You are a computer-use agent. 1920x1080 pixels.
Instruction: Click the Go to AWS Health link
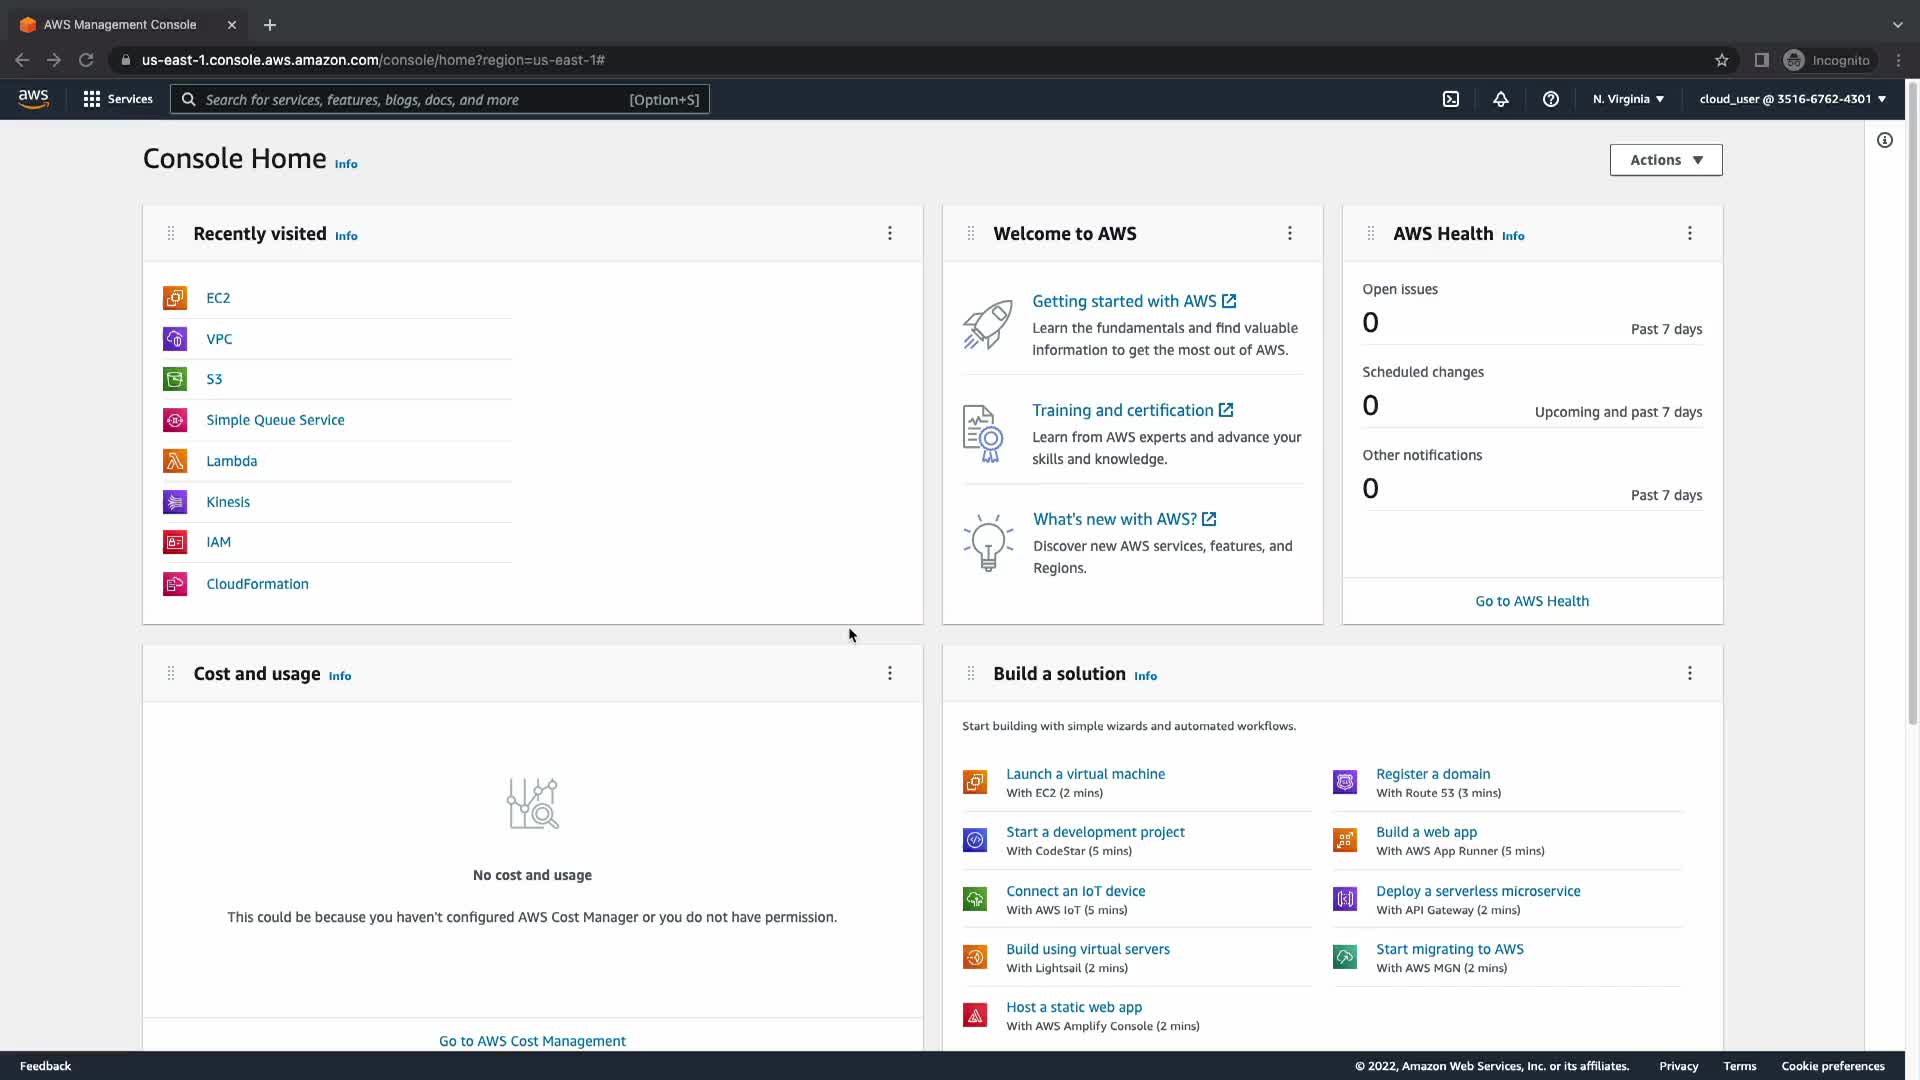coord(1532,601)
